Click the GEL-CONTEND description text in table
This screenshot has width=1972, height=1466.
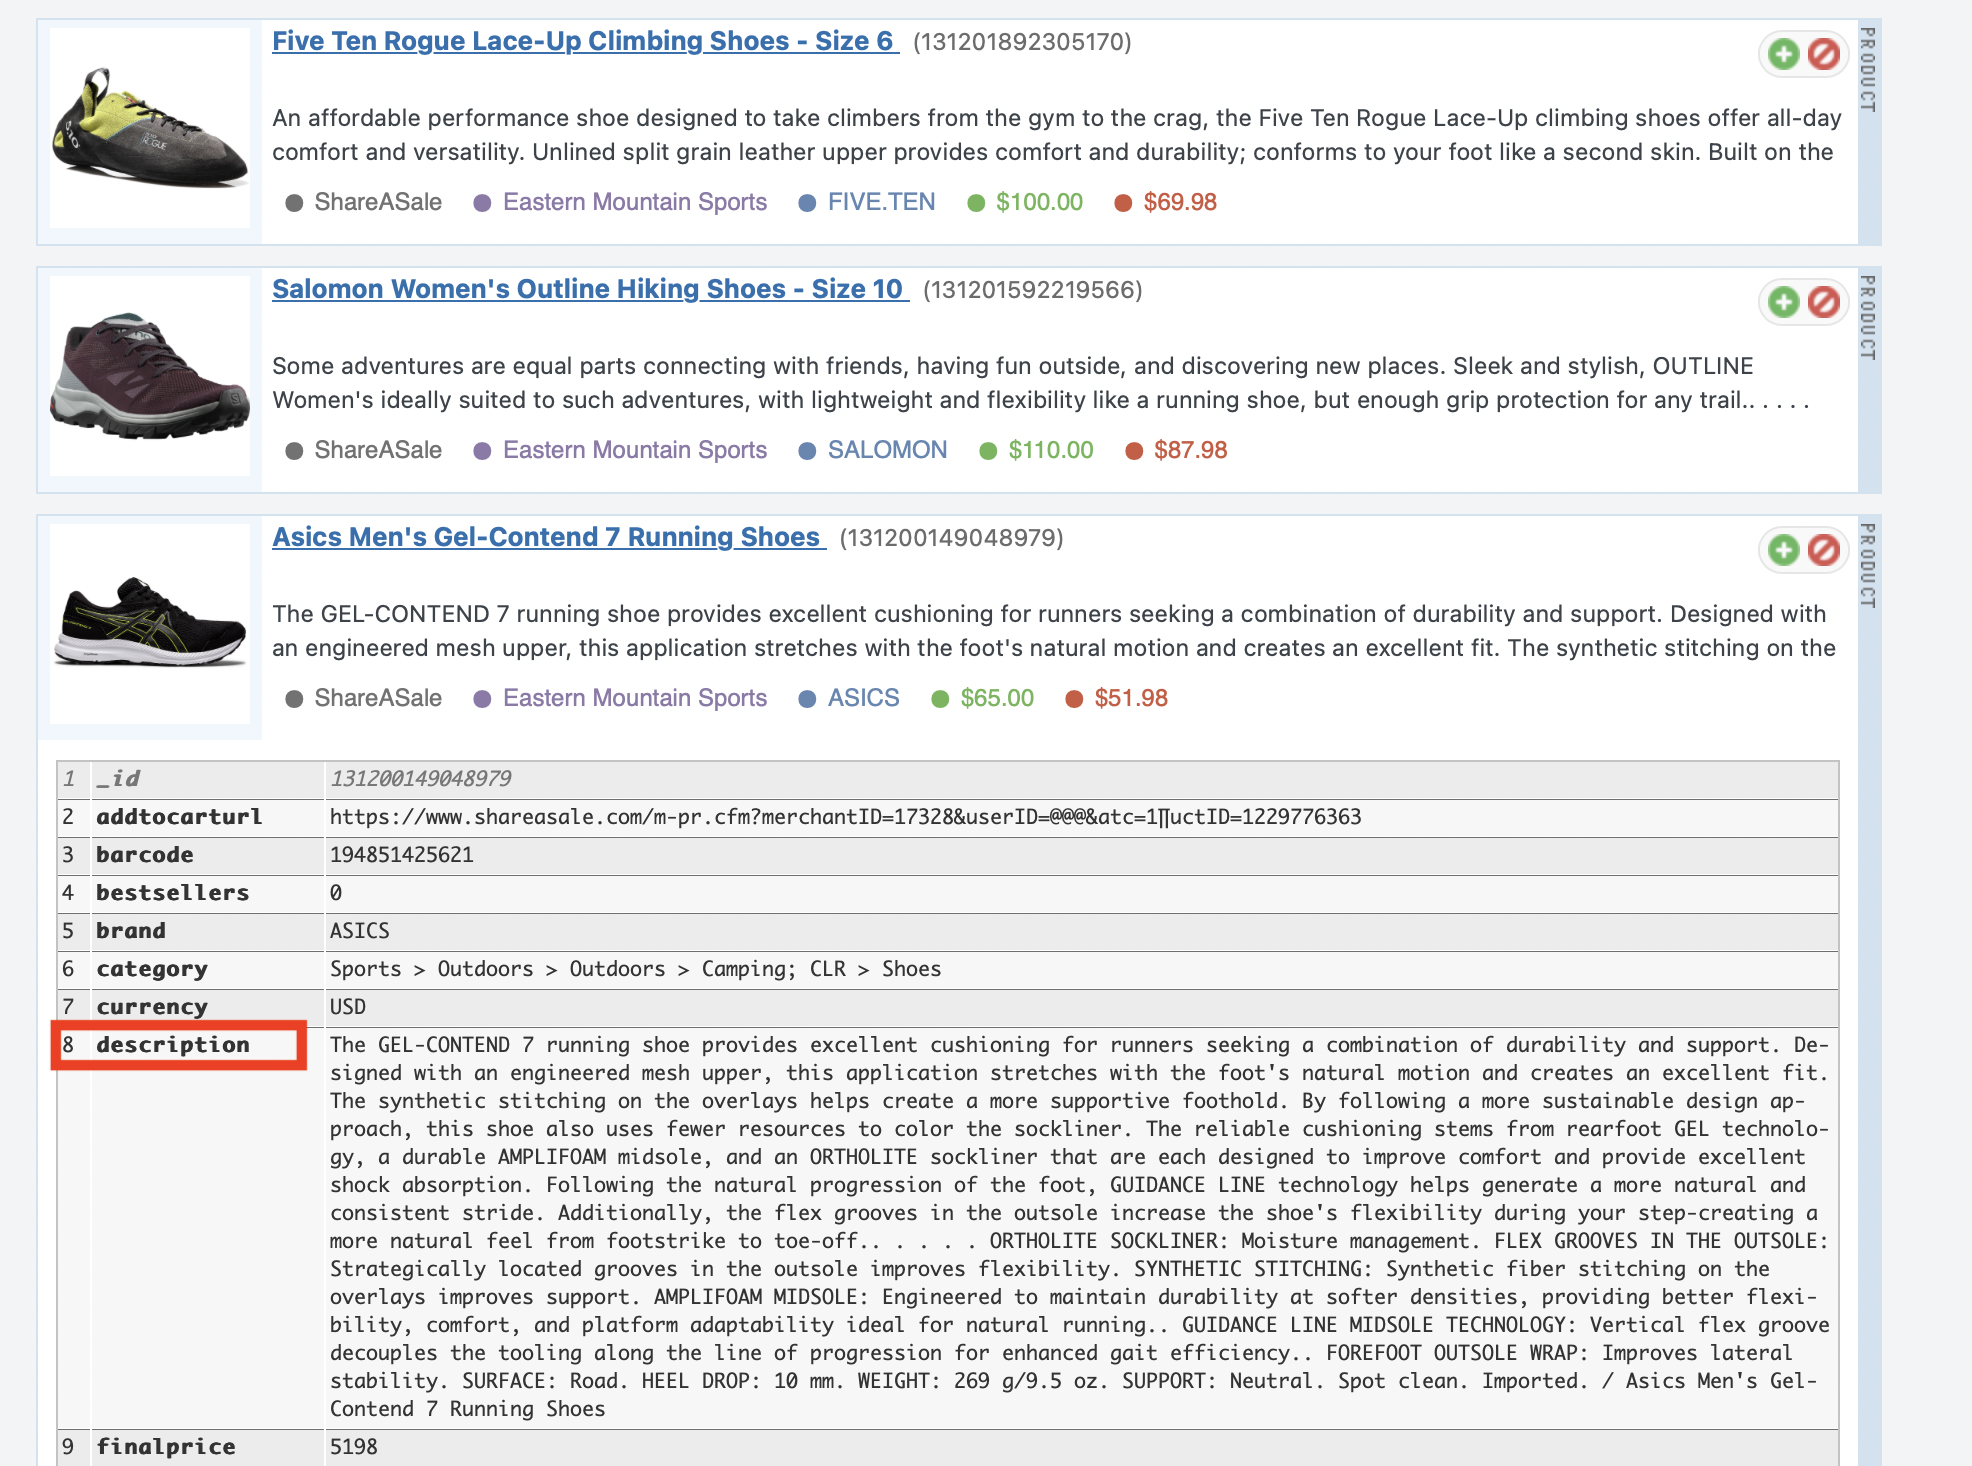click(1080, 1227)
